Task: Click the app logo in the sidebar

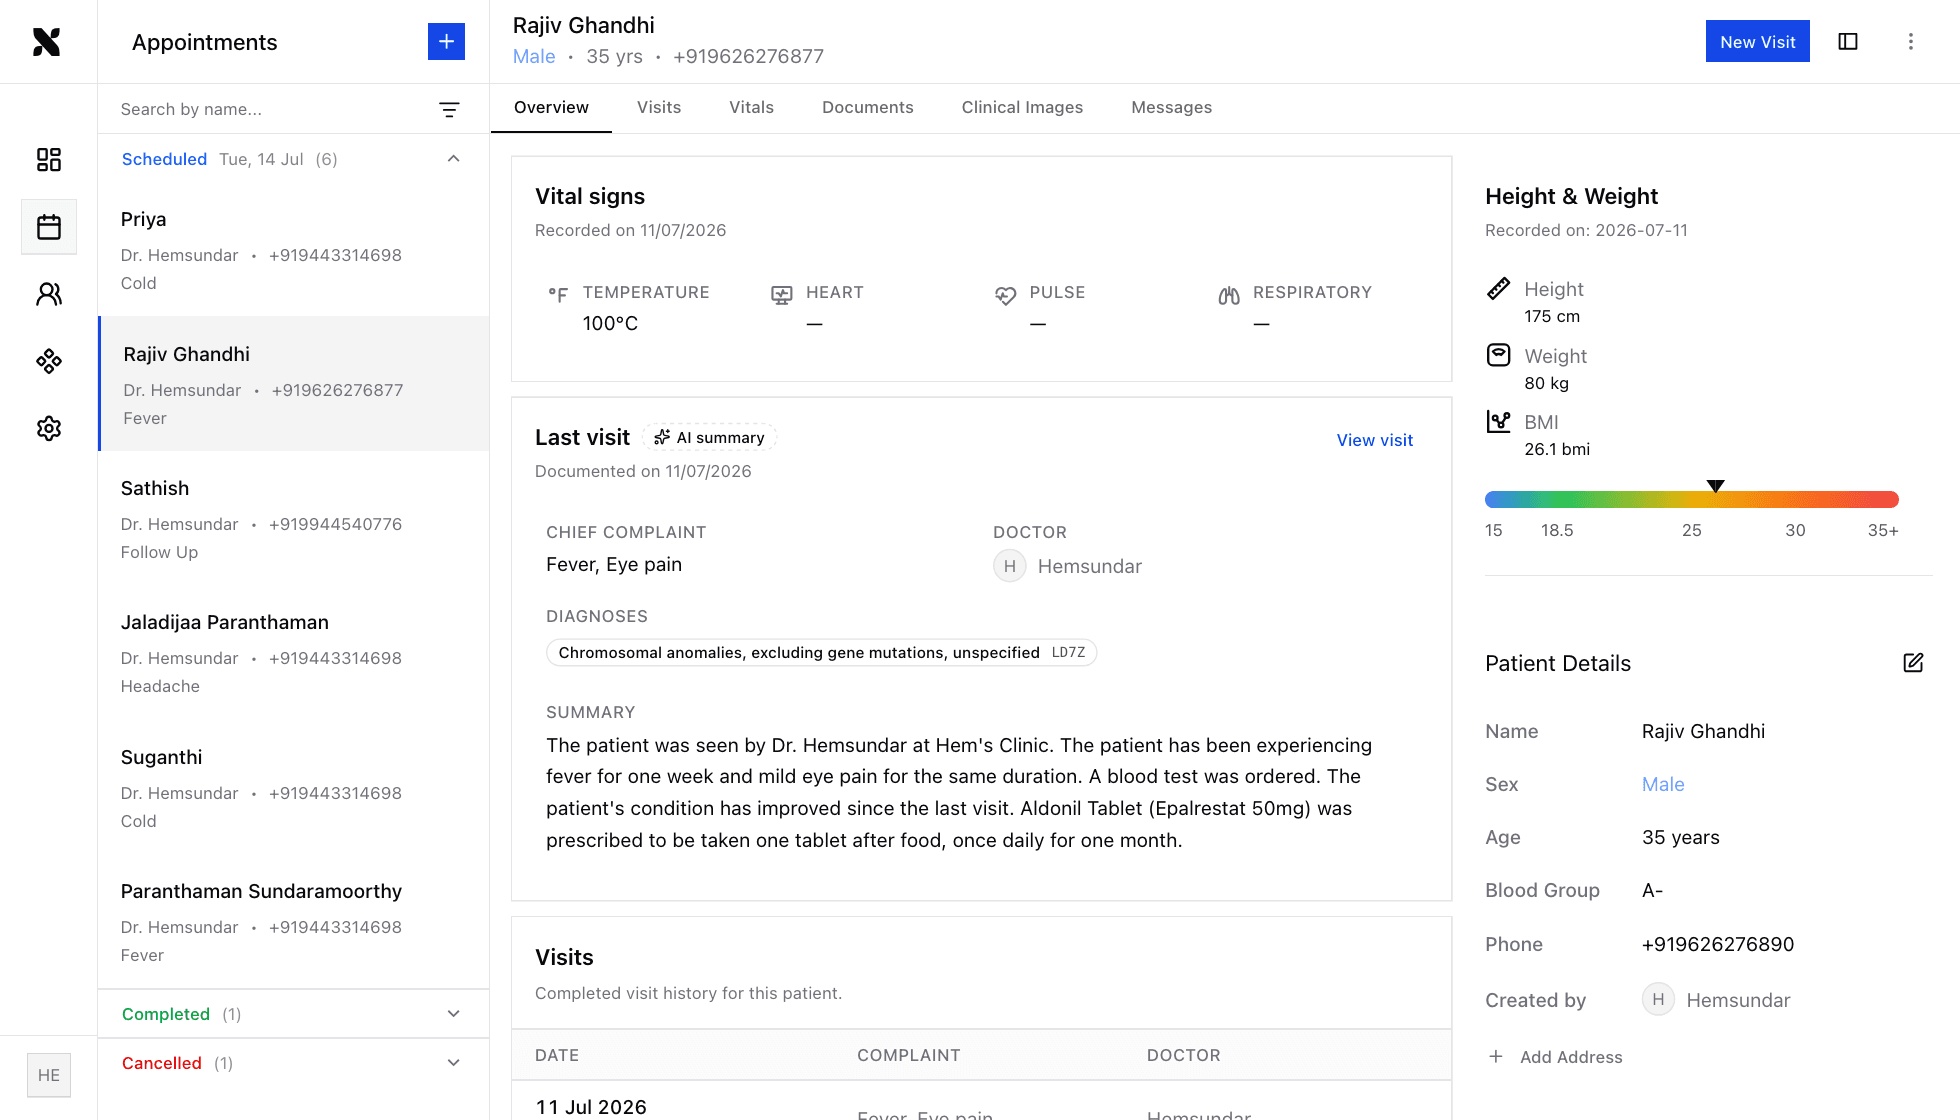Action: point(47,42)
